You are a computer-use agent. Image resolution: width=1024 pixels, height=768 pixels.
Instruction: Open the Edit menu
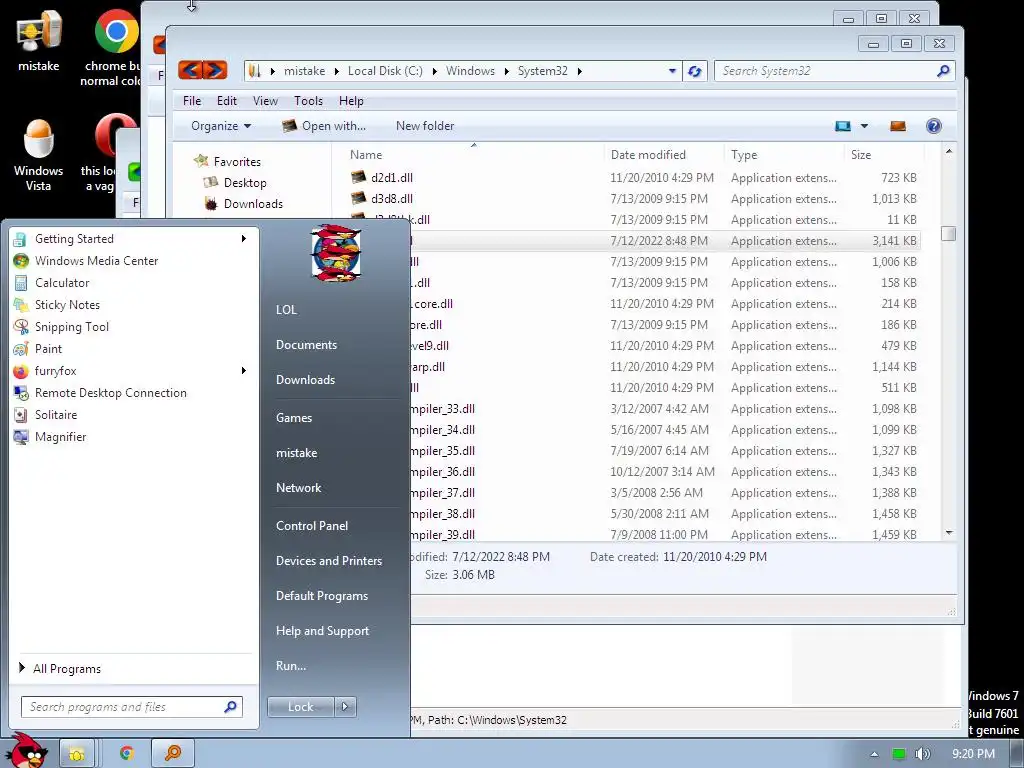pyautogui.click(x=227, y=101)
